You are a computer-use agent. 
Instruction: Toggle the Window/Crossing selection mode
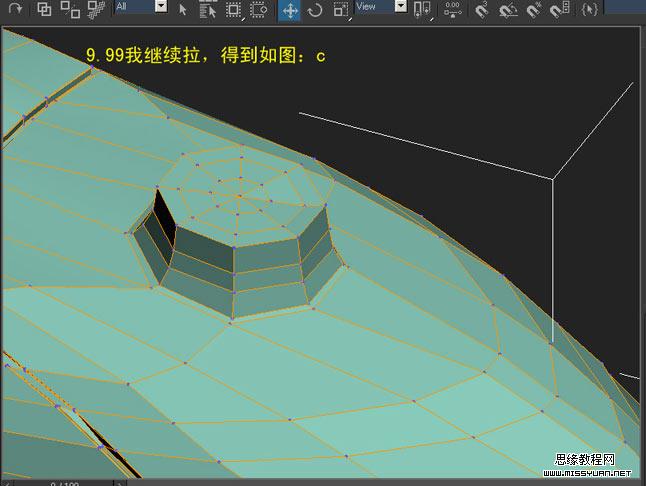(x=259, y=9)
